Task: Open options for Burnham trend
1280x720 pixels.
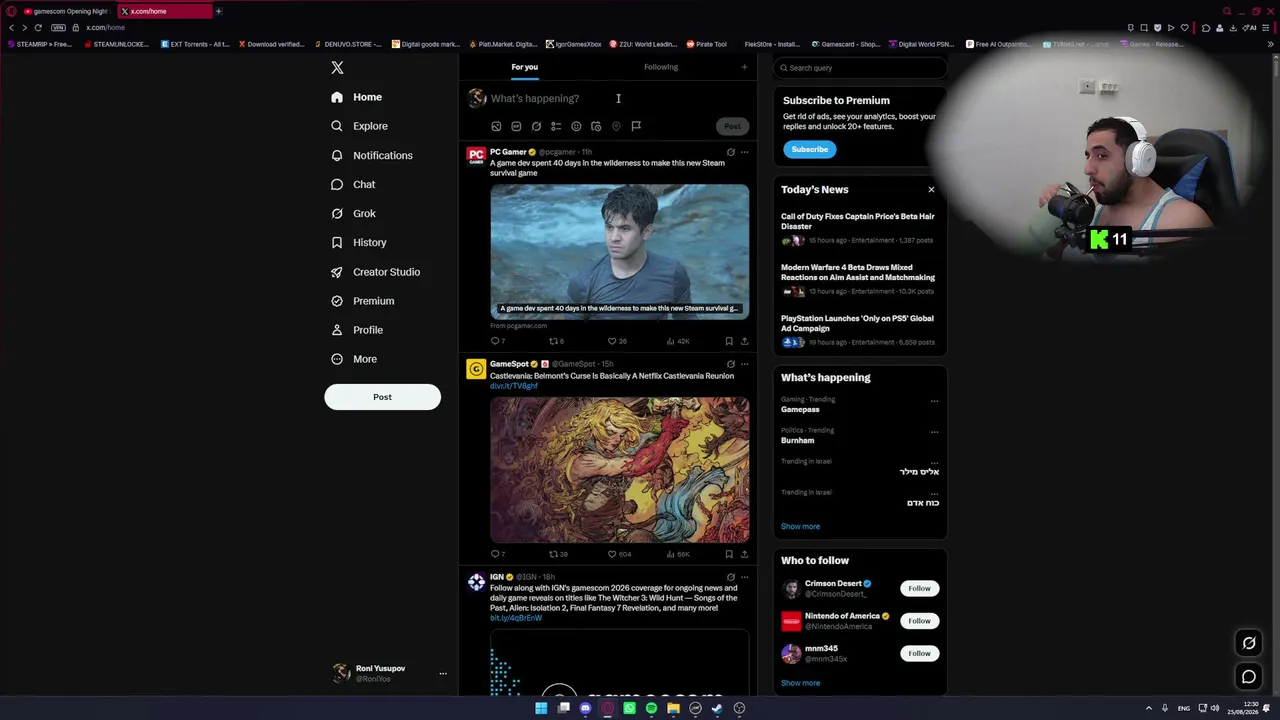Action: pos(934,432)
